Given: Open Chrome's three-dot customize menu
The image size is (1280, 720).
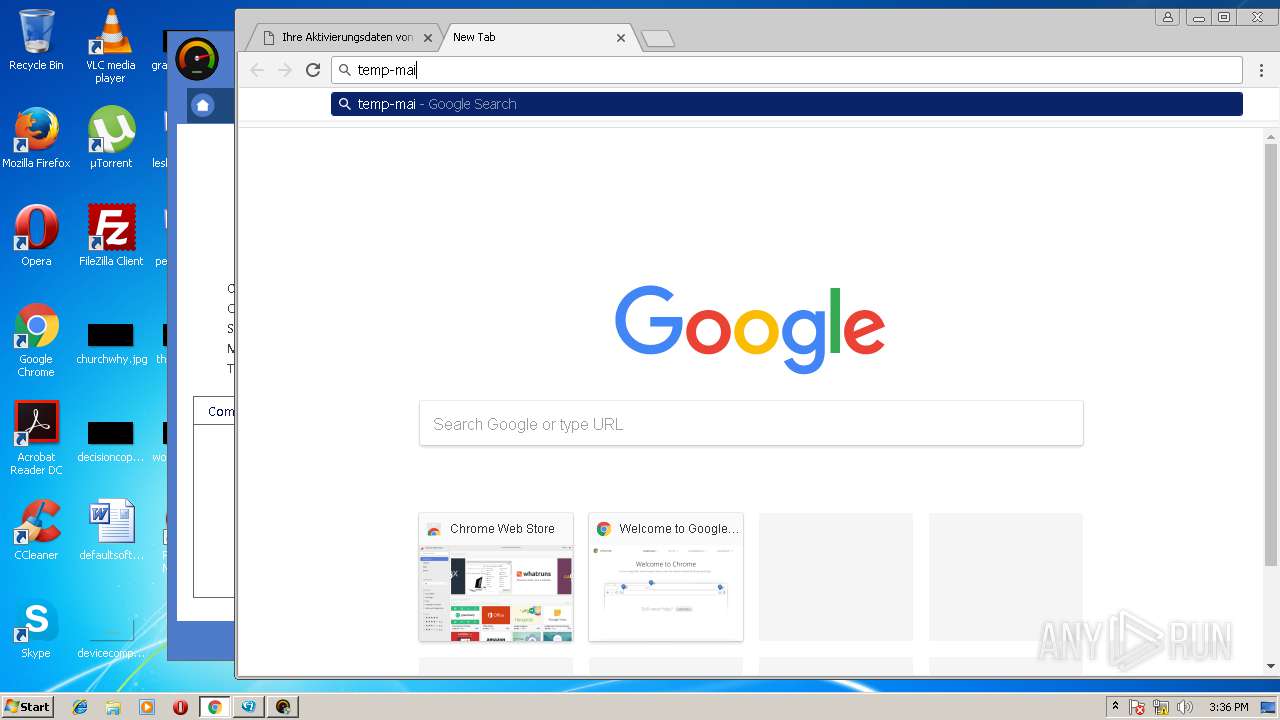Looking at the screenshot, I should coord(1261,70).
